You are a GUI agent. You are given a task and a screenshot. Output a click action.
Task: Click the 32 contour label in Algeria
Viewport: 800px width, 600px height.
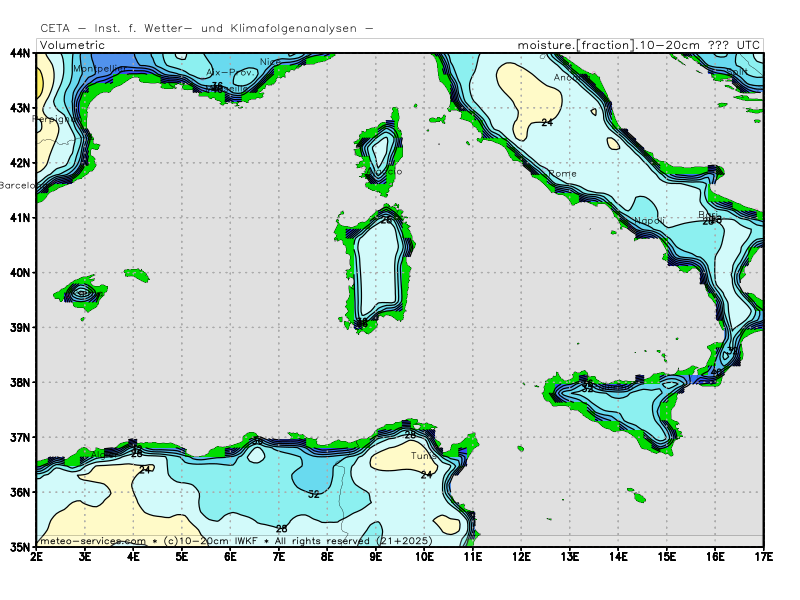click(313, 494)
